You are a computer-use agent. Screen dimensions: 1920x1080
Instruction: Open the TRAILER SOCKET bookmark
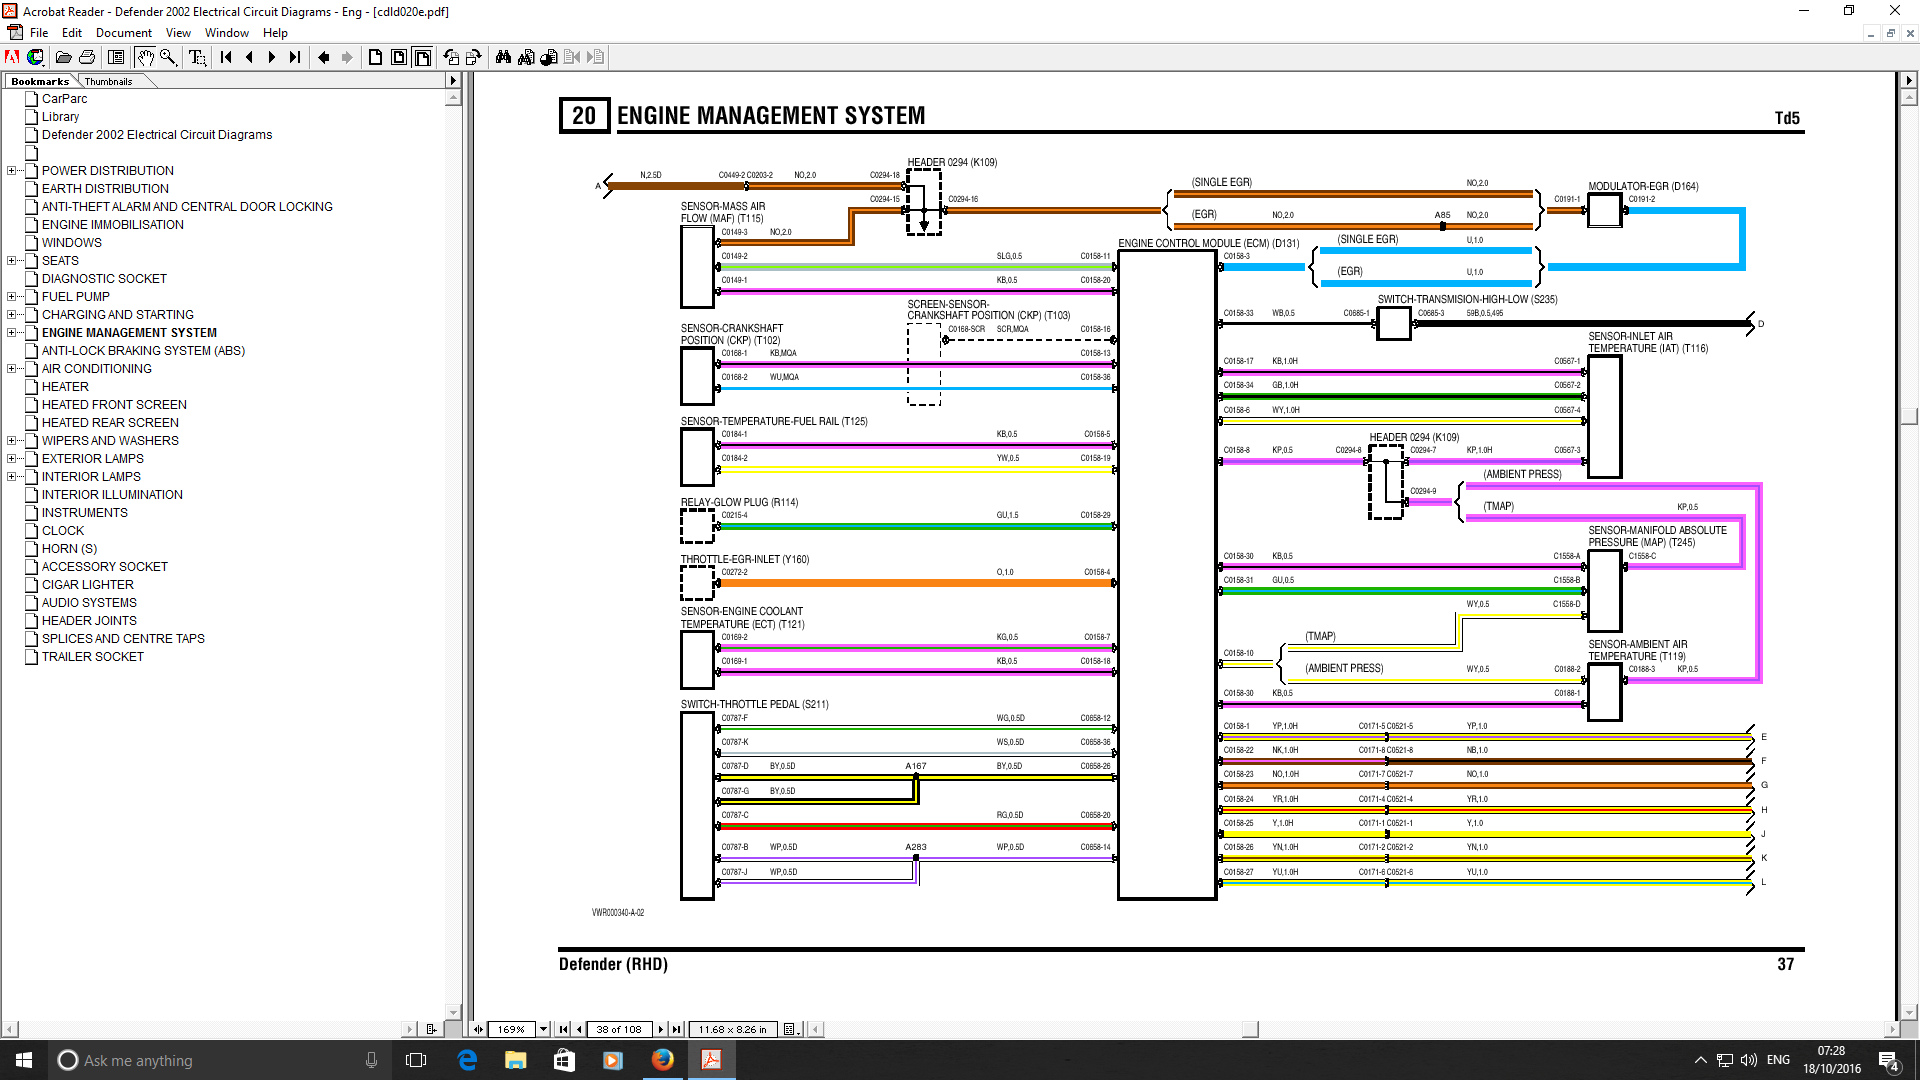(93, 657)
